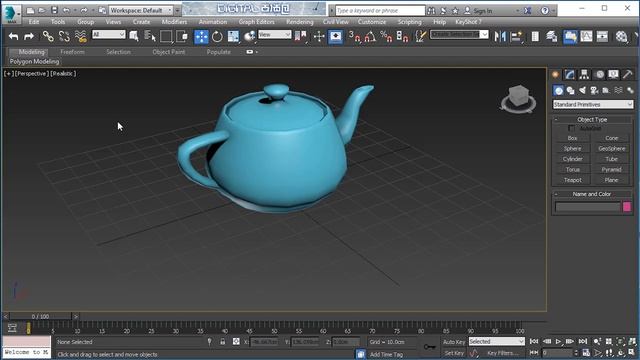
Task: Open the pink object color swatch
Action: (x=627, y=207)
